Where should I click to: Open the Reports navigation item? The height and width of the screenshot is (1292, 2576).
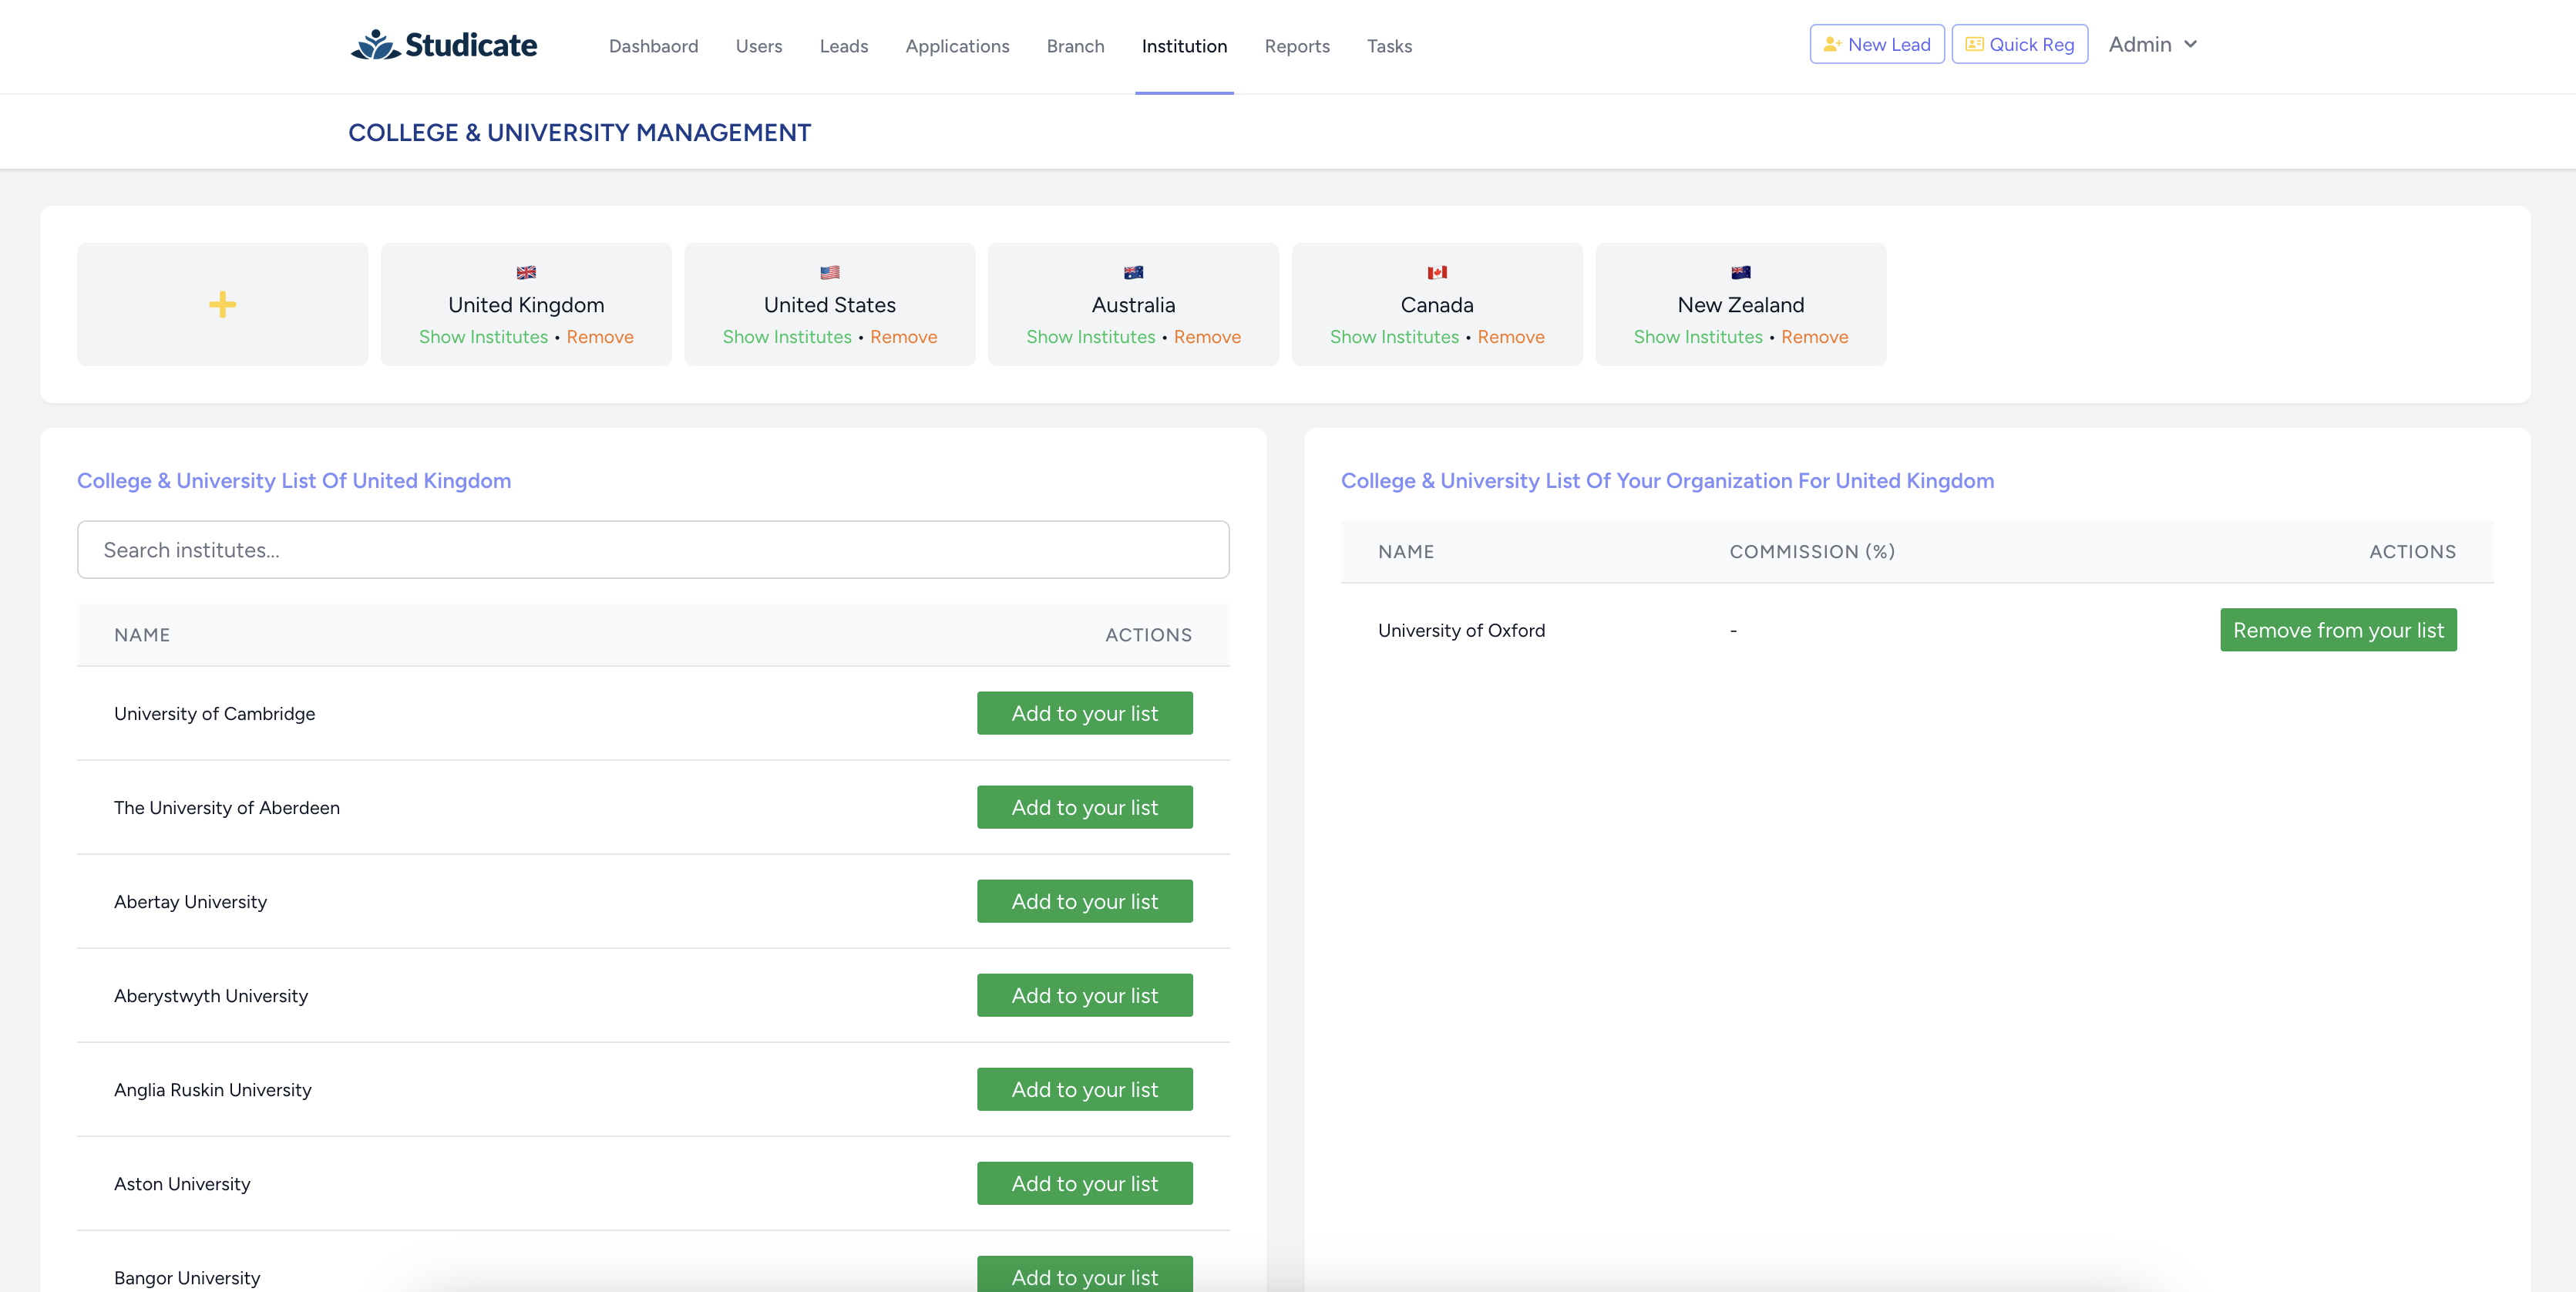pos(1296,46)
